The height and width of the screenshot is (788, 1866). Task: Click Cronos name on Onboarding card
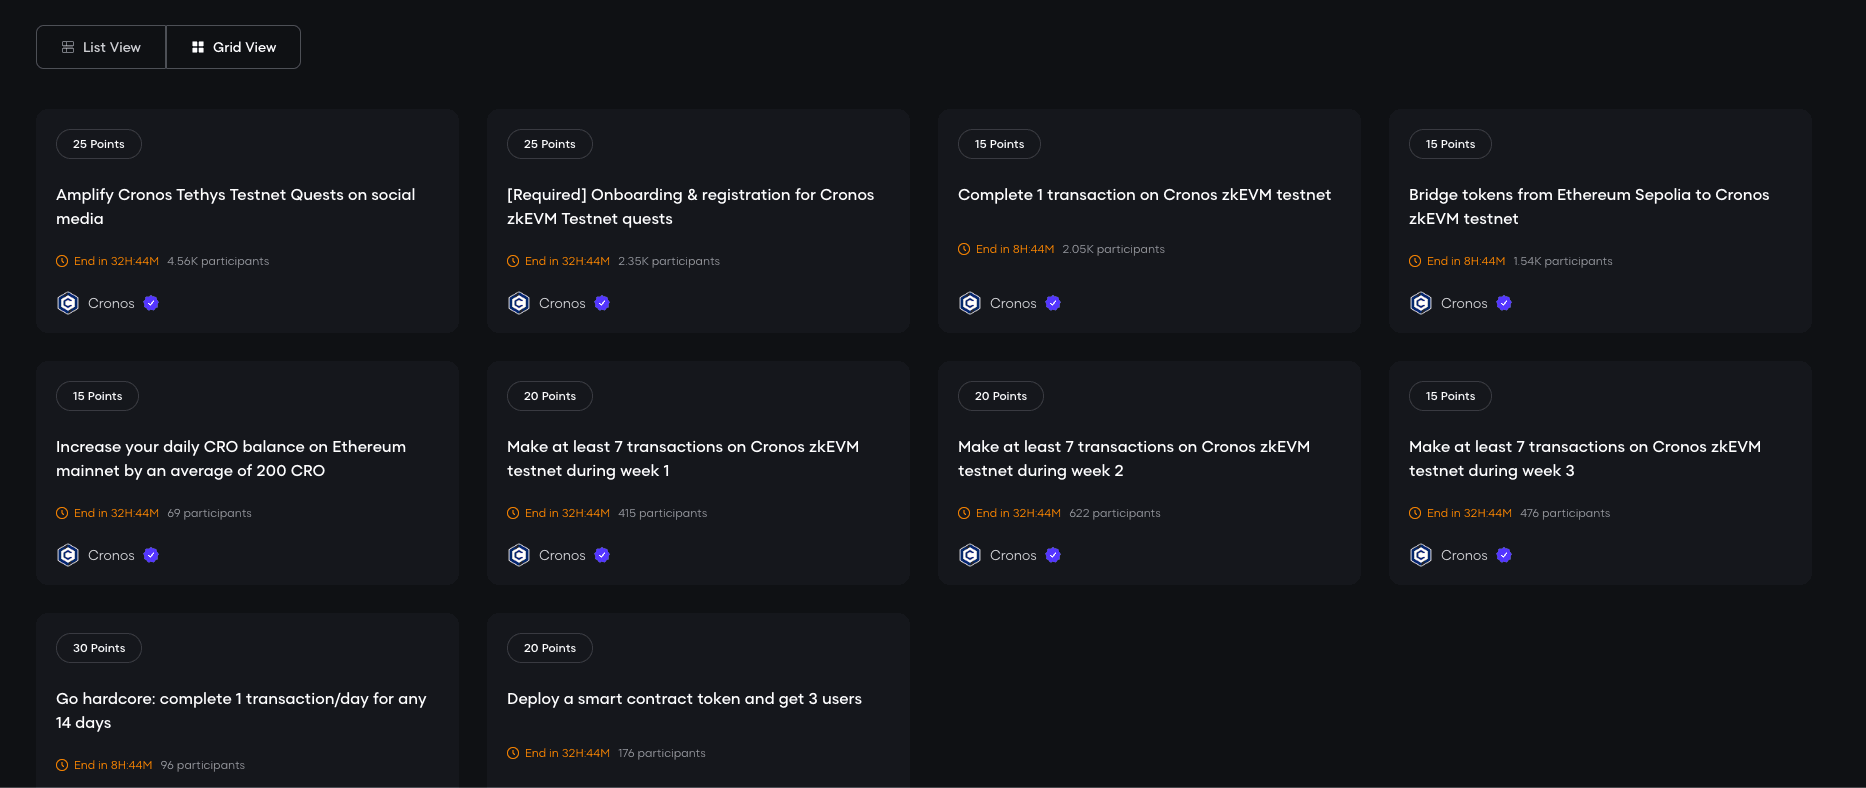562,303
